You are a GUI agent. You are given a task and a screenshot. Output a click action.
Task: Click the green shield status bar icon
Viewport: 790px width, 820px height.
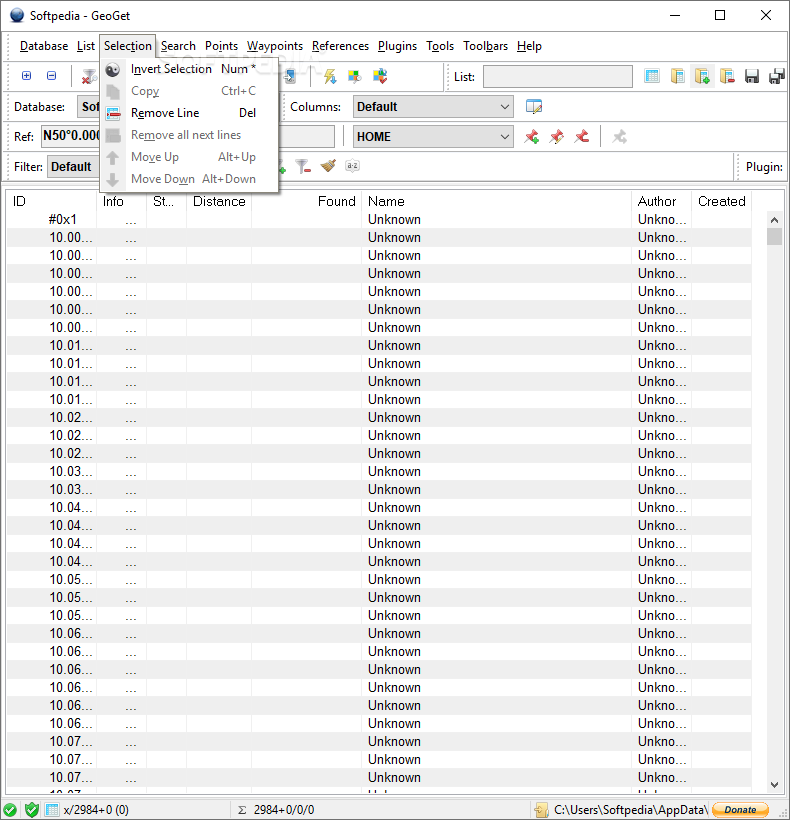(31, 810)
